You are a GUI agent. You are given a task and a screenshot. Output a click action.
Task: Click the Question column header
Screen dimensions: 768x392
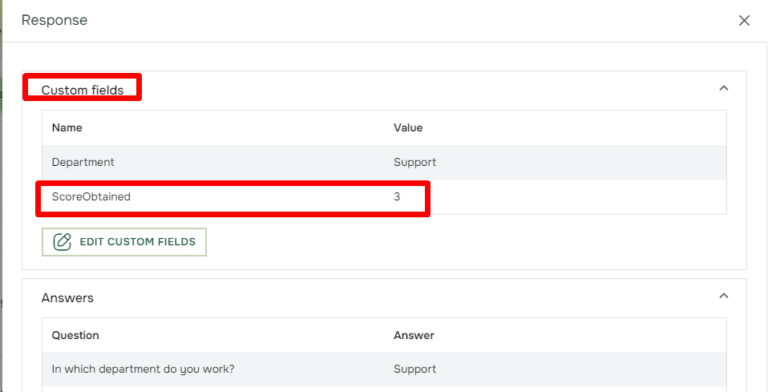click(x=75, y=335)
